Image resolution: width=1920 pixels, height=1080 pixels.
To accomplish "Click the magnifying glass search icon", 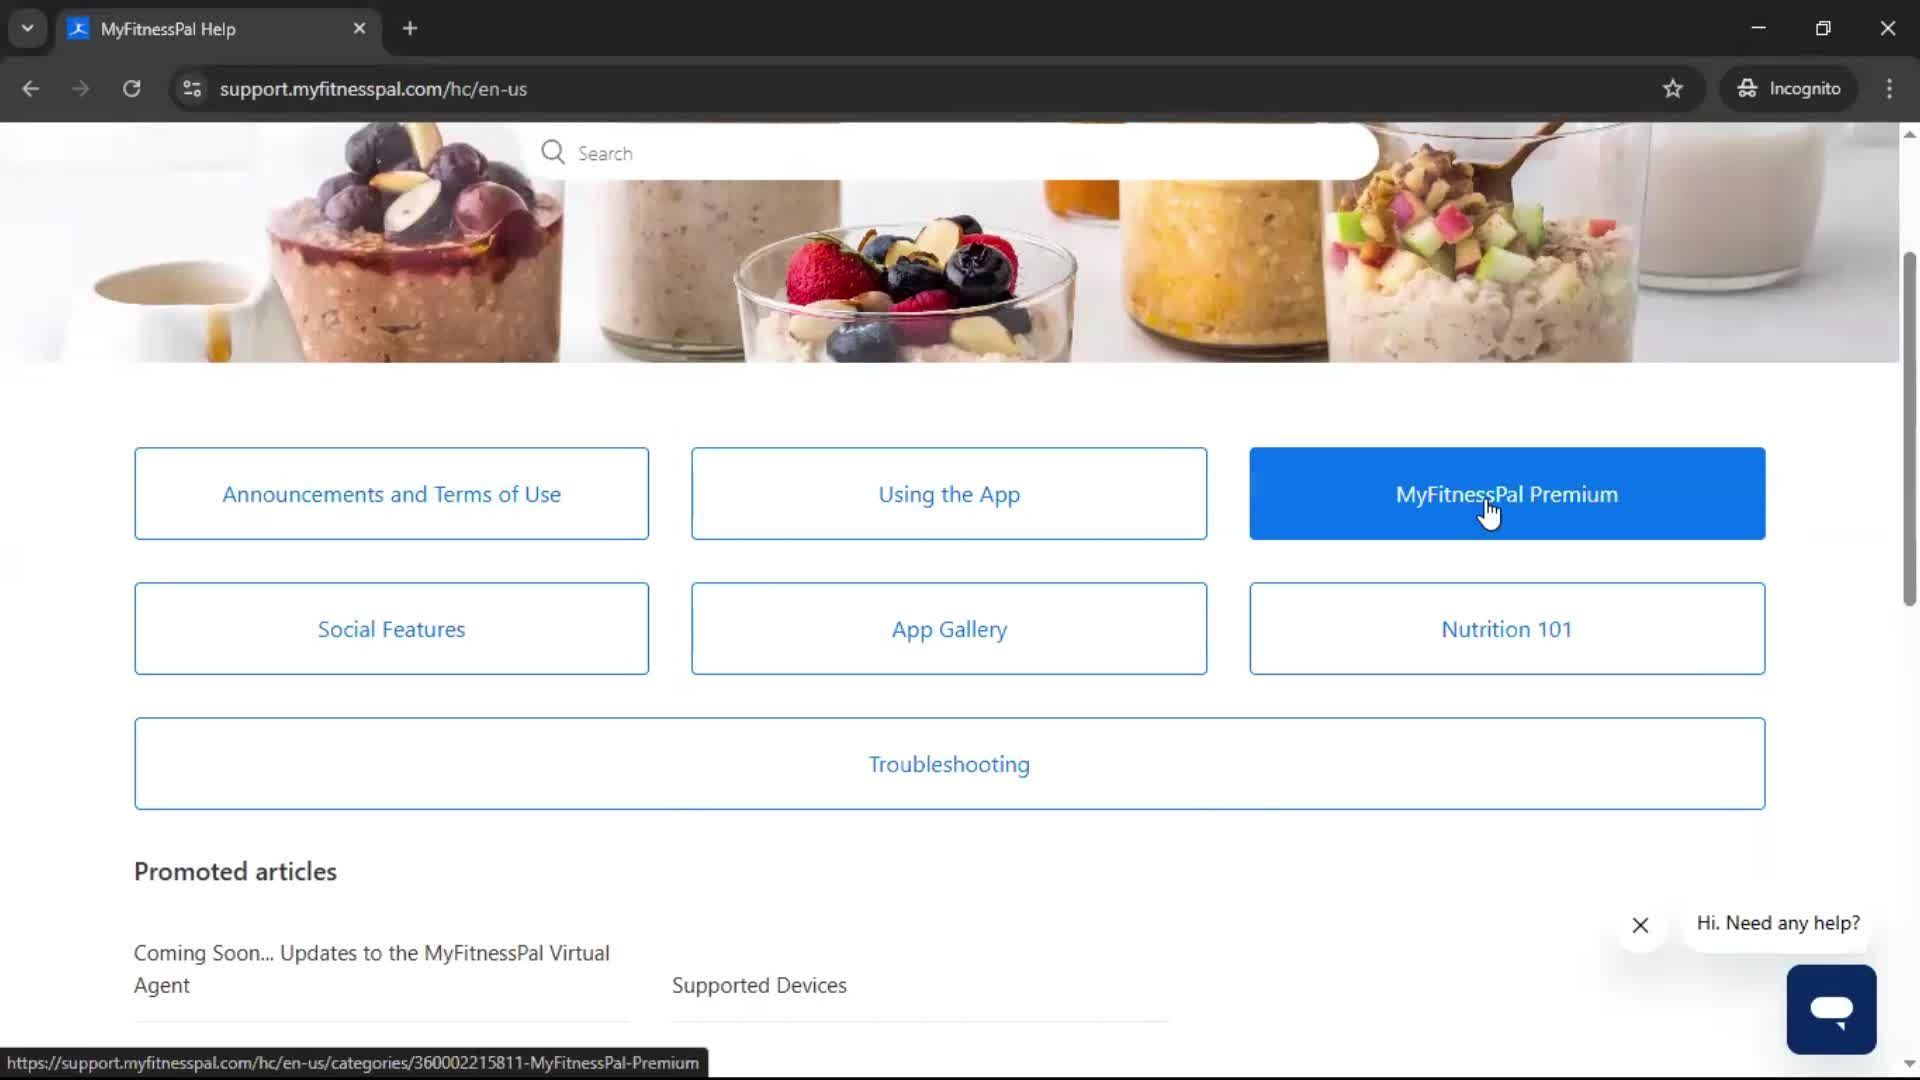I will coord(552,152).
